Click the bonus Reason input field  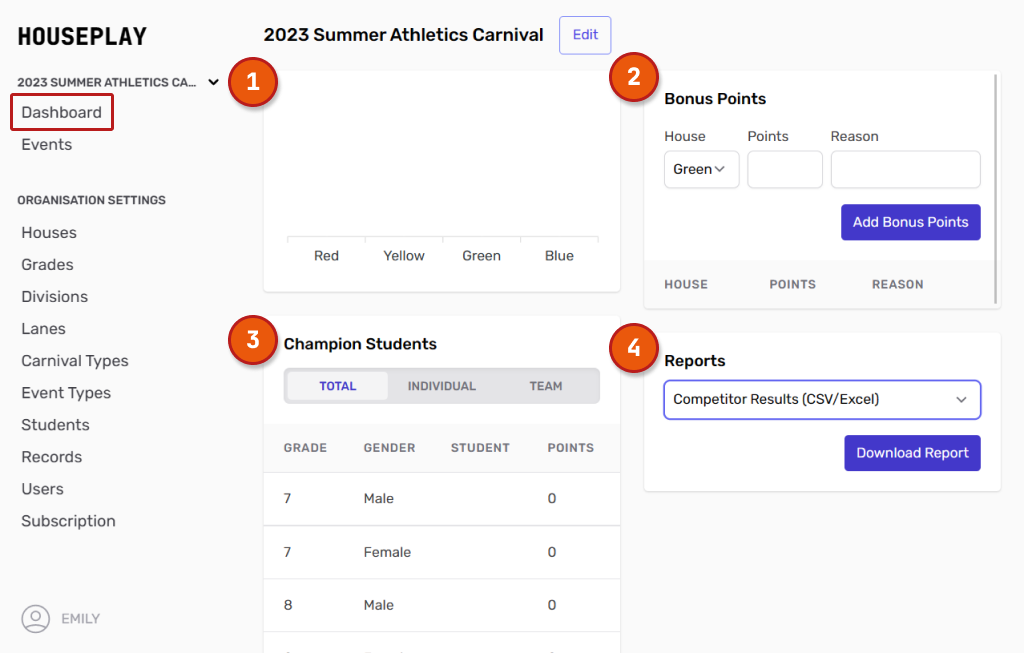pyautogui.click(x=905, y=170)
